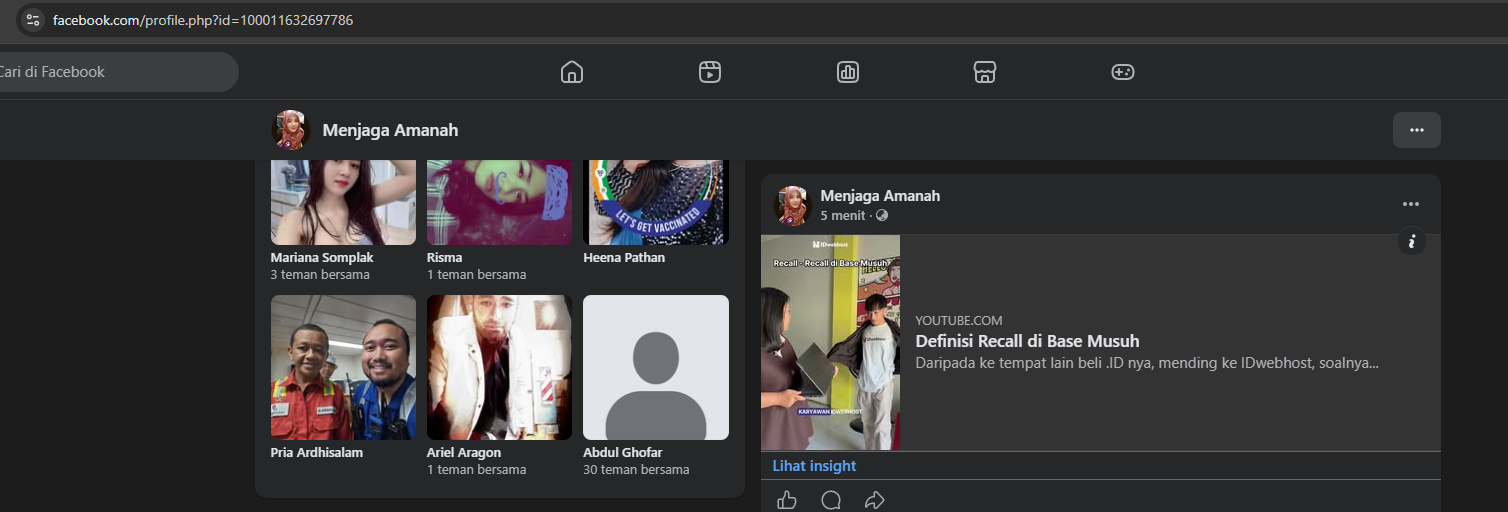Image resolution: width=1508 pixels, height=512 pixels.
Task: Open the Gaming controller icon
Action: click(1123, 72)
